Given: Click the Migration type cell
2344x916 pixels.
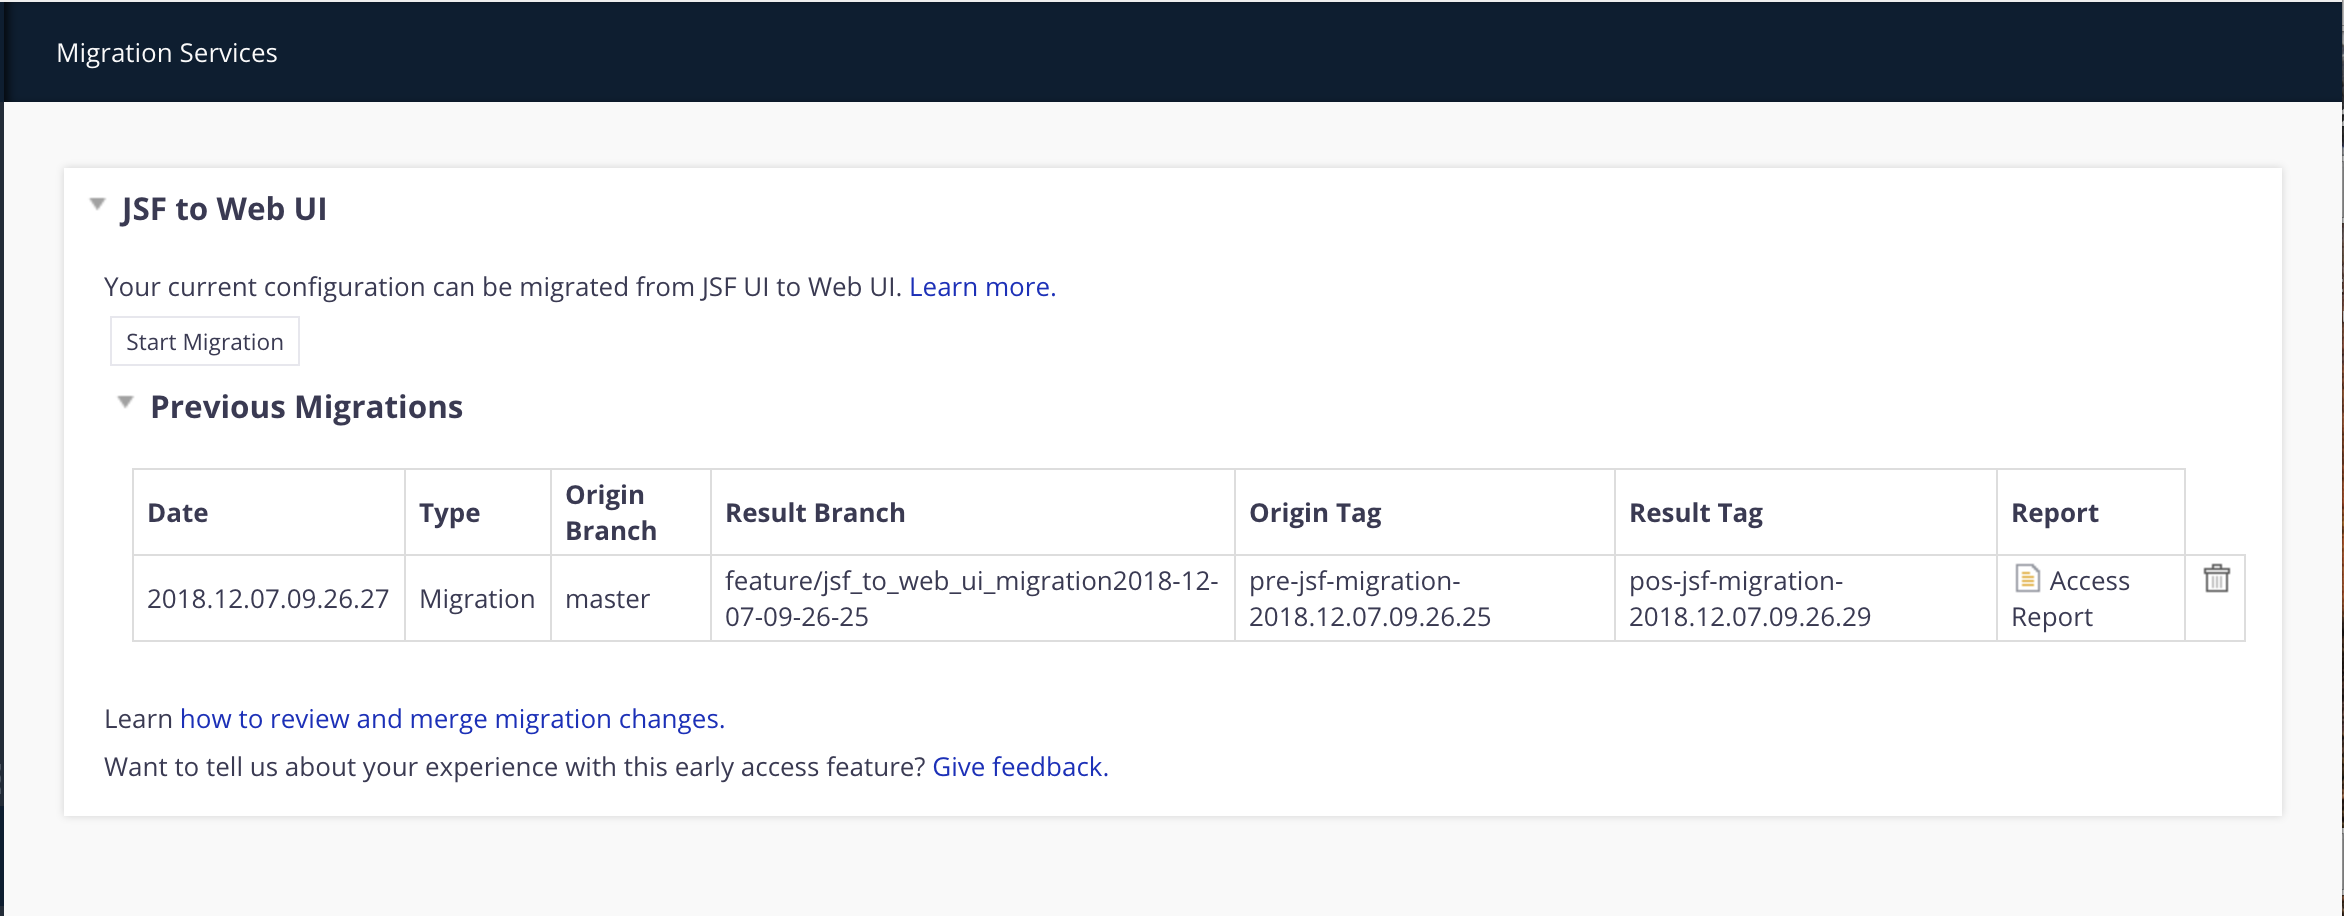Looking at the screenshot, I should [478, 598].
